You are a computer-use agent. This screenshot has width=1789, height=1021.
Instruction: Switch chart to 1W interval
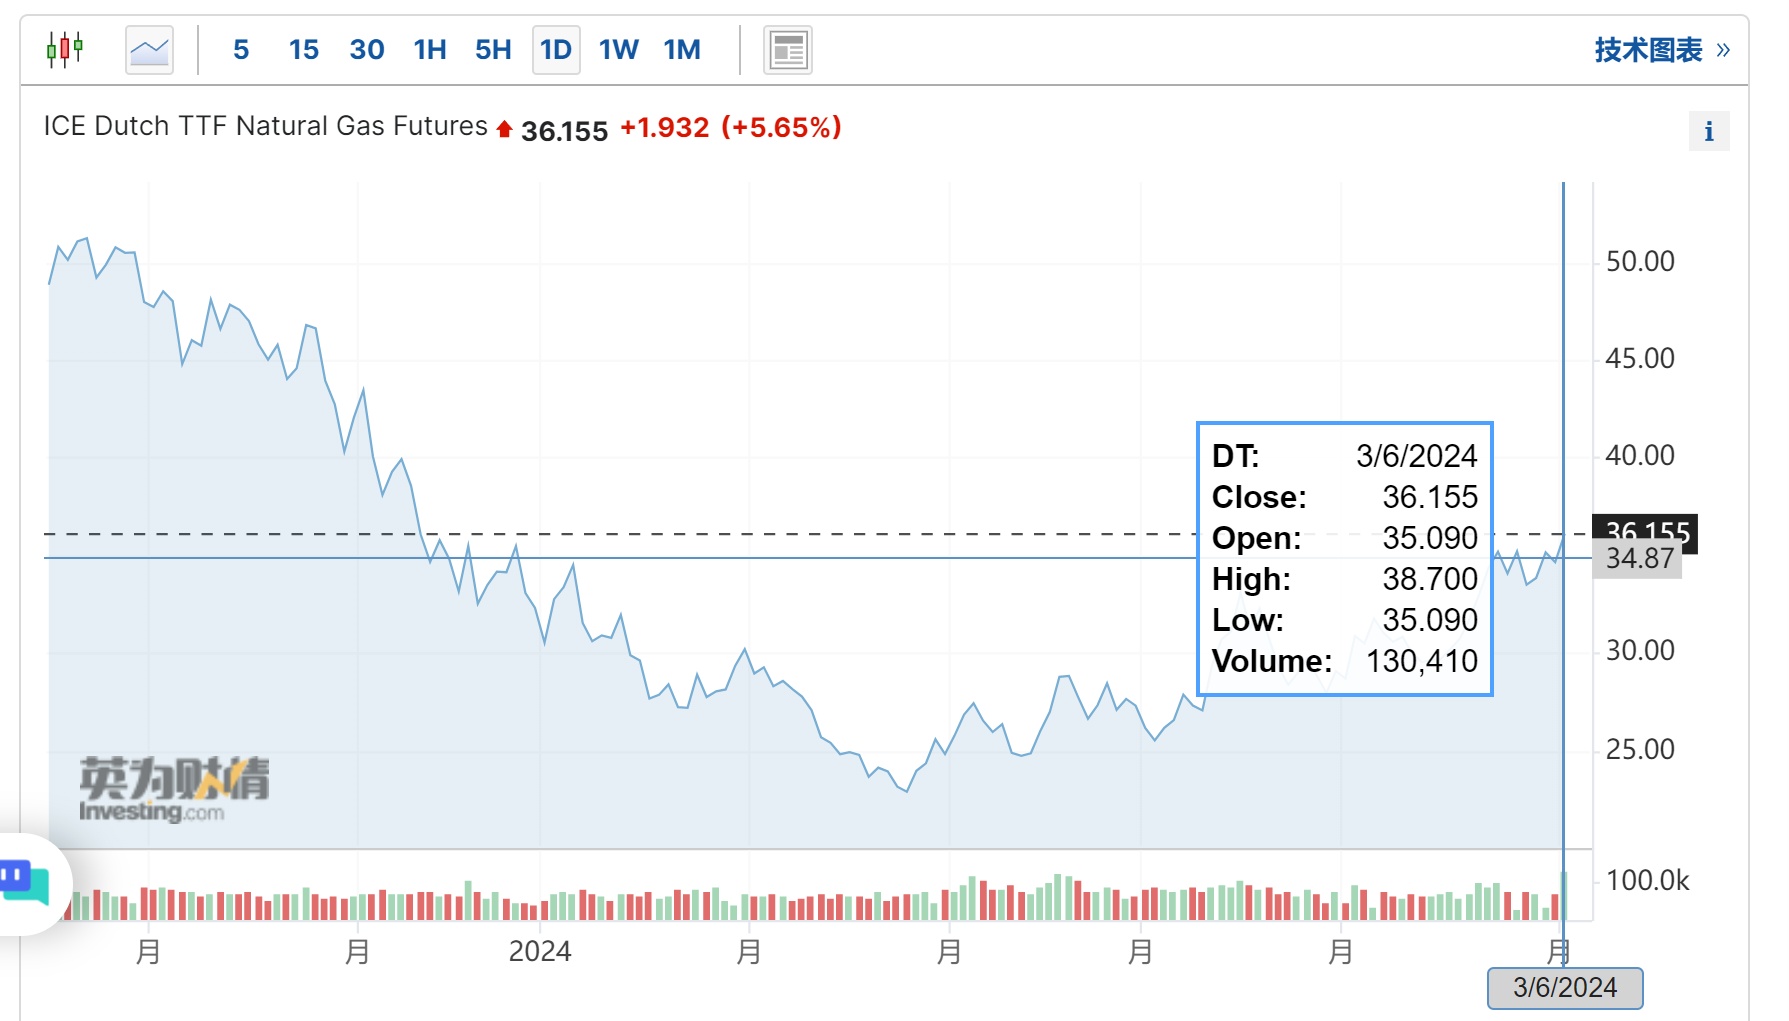(618, 49)
